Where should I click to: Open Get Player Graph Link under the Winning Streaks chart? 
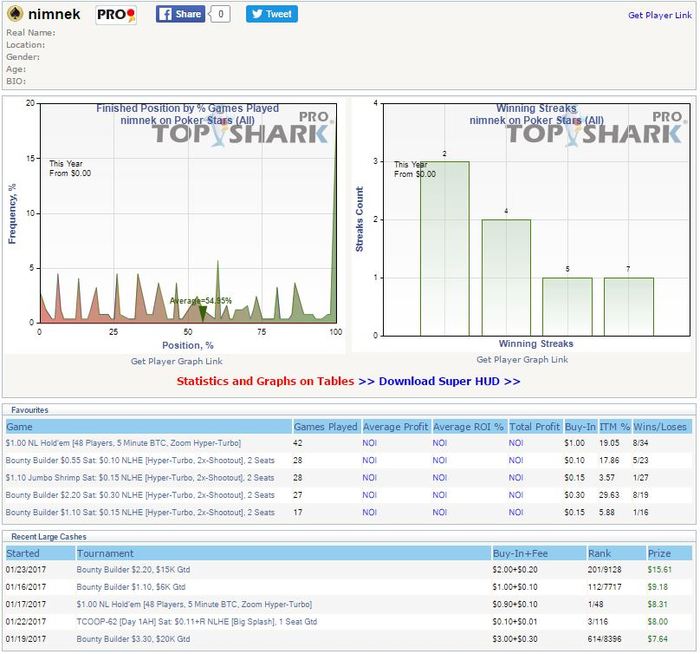pos(522,359)
